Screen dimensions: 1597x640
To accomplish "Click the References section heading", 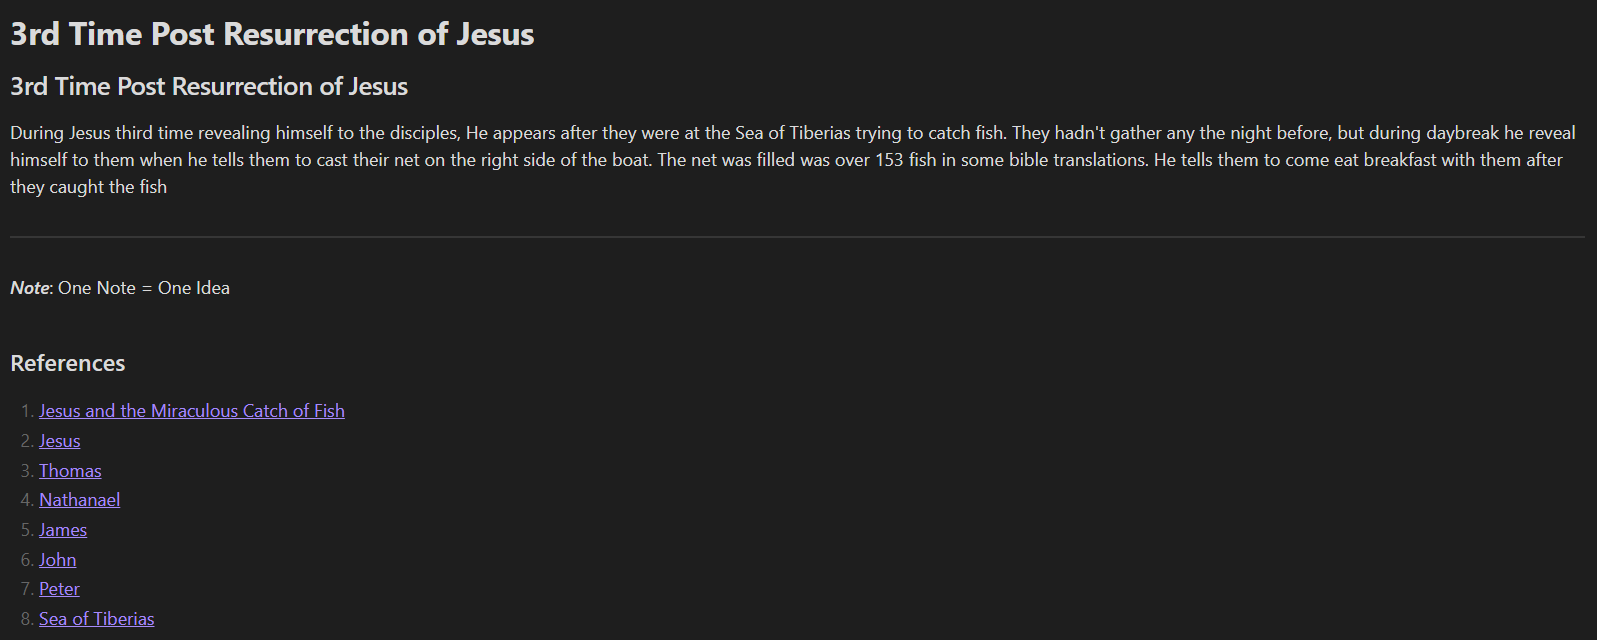I will (x=67, y=363).
